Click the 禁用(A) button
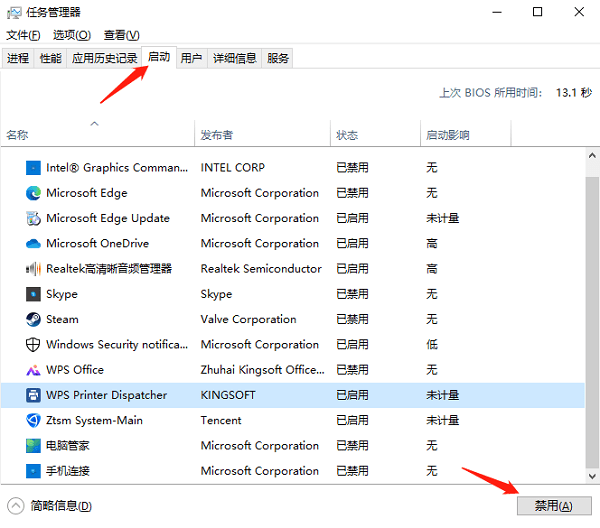This screenshot has height=528, width=600. [553, 506]
